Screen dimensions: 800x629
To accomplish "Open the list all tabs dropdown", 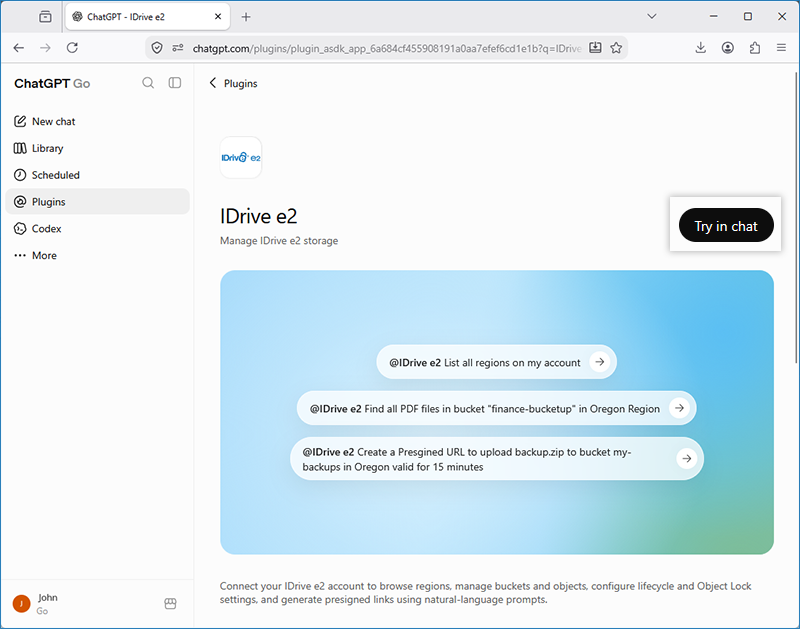I will pyautogui.click(x=652, y=16).
